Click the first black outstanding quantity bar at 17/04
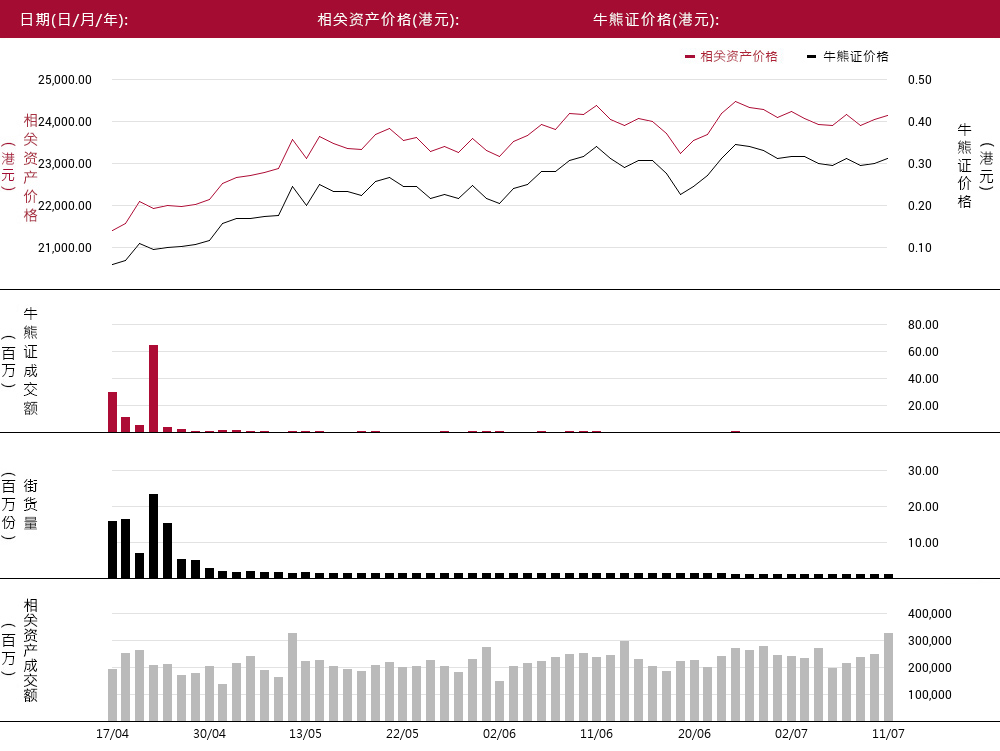1000x751 pixels. [x=112, y=550]
